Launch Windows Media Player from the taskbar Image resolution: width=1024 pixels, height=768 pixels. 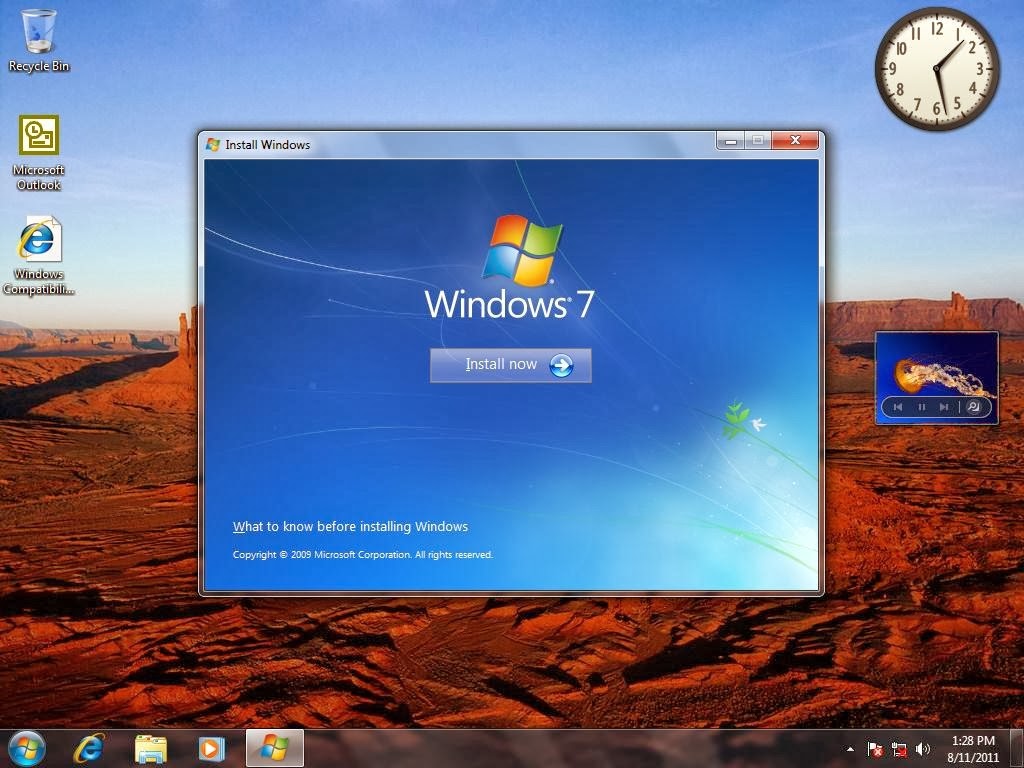pos(211,748)
